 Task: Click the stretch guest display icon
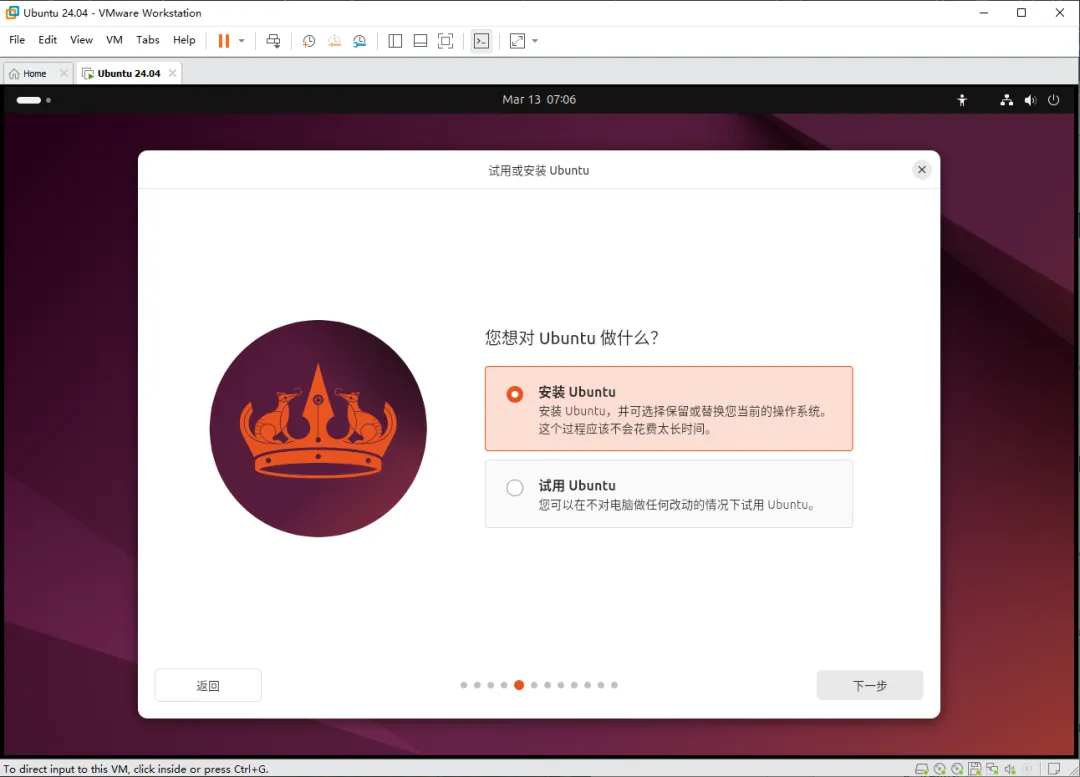tap(517, 41)
